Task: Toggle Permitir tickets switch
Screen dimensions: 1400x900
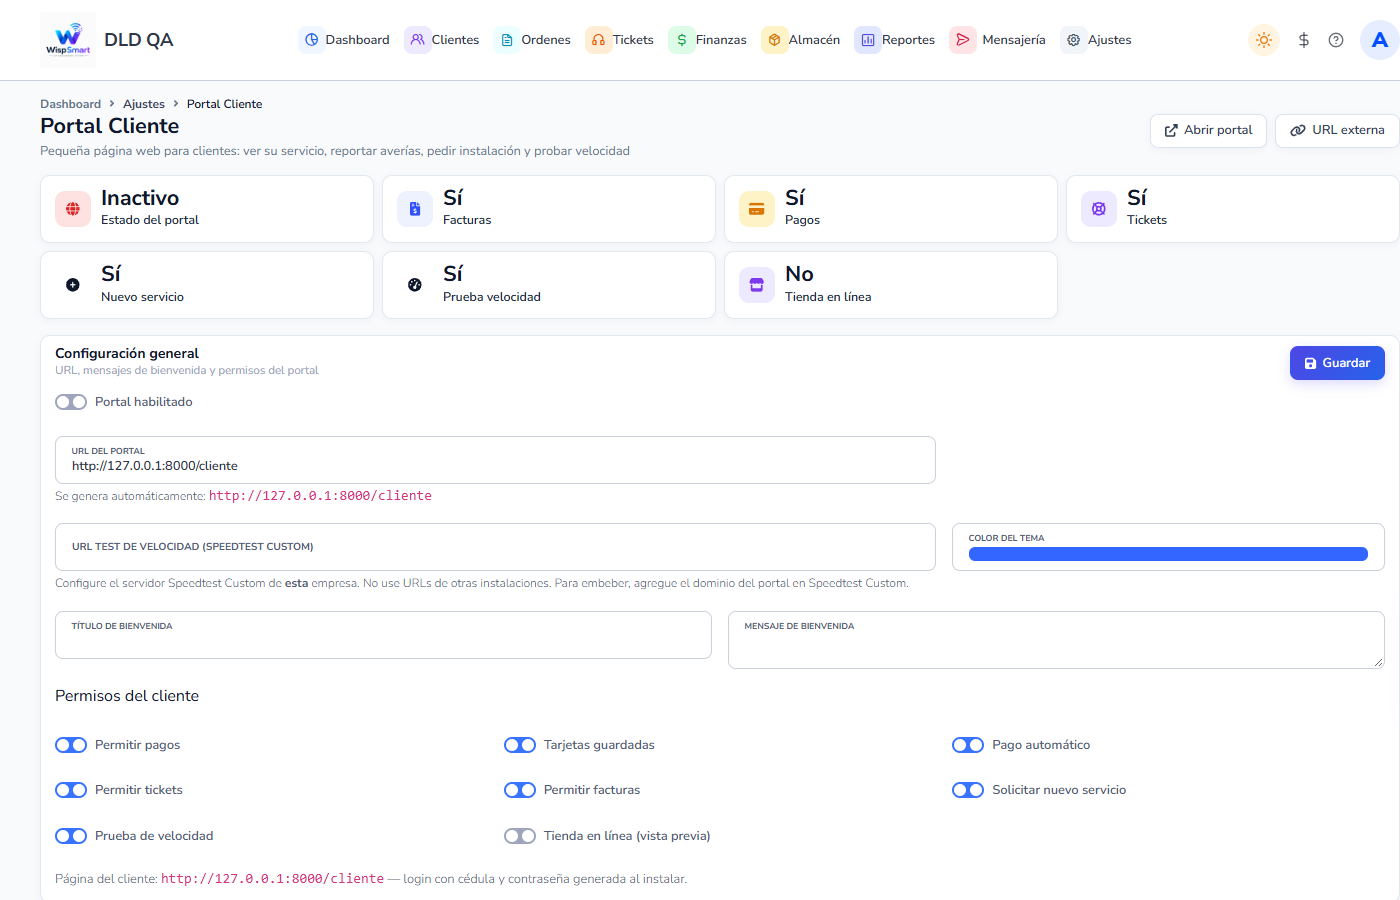Action: pos(71,790)
